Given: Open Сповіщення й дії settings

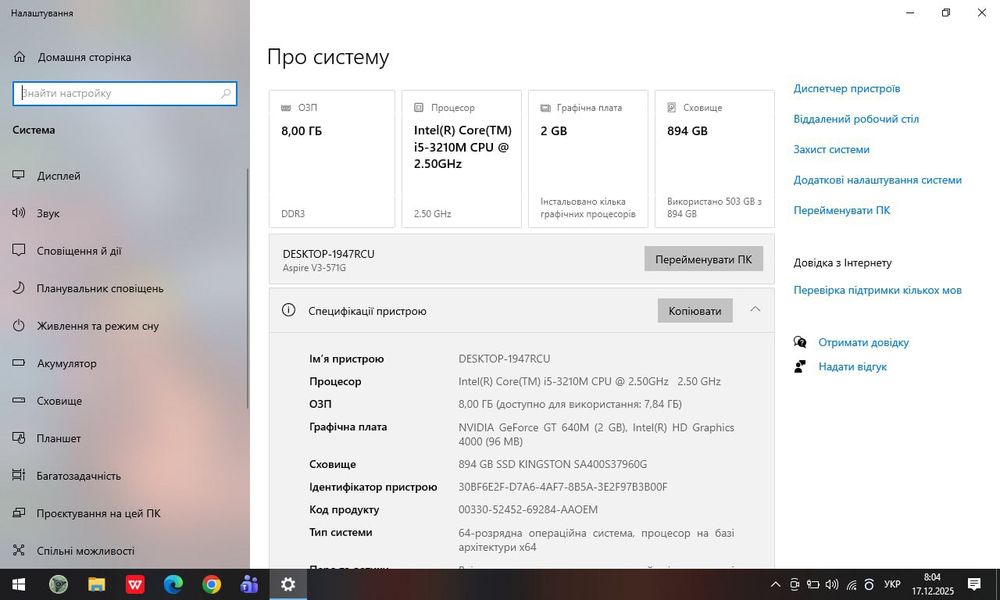Looking at the screenshot, I should pyautogui.click(x=79, y=251).
